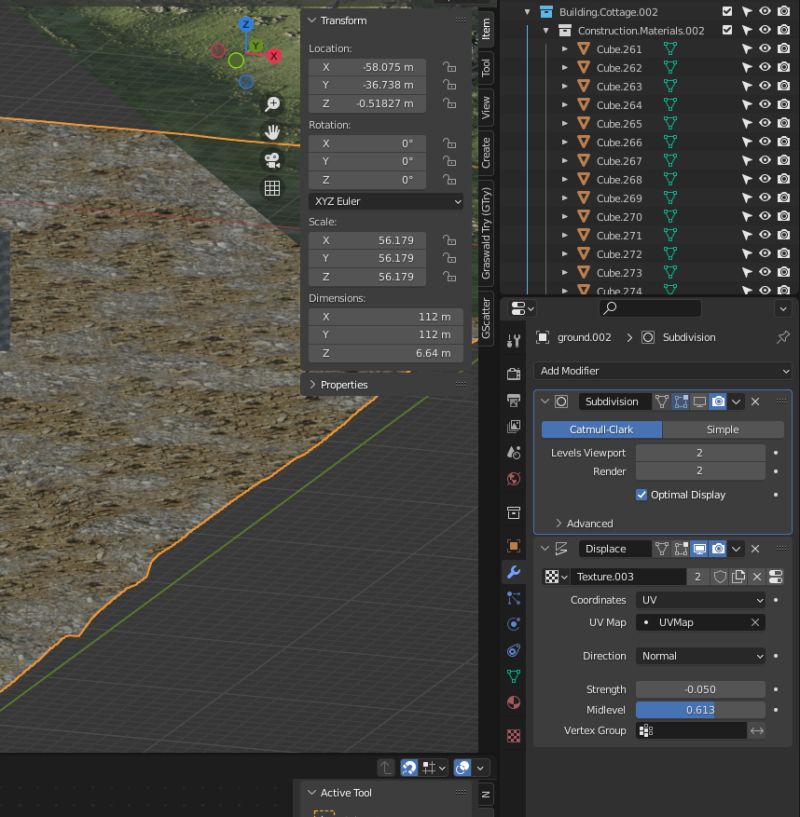The width and height of the screenshot is (800, 817).
Task: Open the Texture Properties tab
Action: pyautogui.click(x=513, y=735)
